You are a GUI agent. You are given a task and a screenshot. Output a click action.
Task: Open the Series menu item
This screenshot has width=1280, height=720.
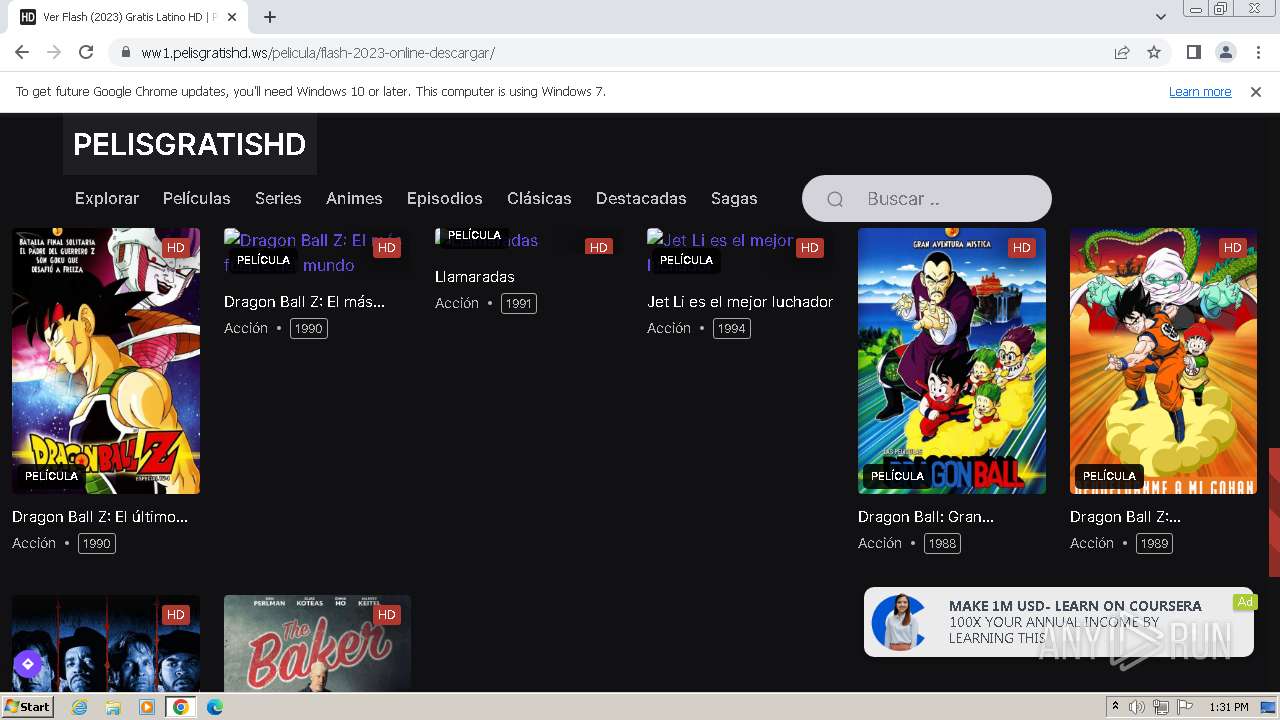point(278,198)
